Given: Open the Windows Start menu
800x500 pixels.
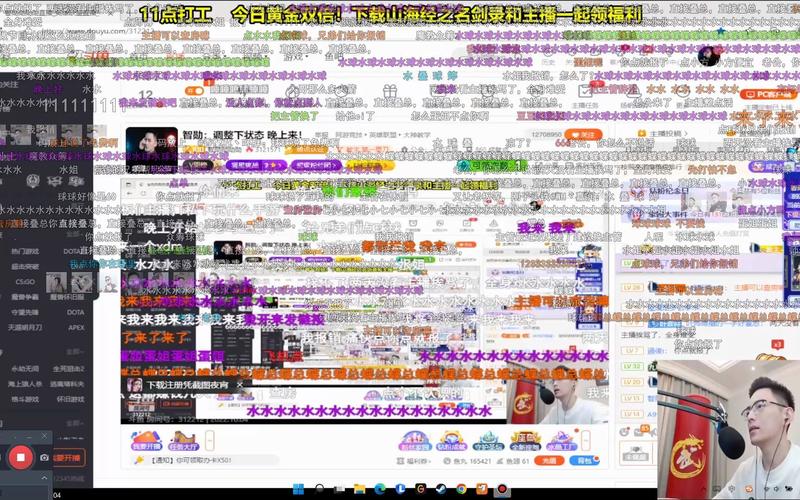Looking at the screenshot, I should tap(298, 489).
